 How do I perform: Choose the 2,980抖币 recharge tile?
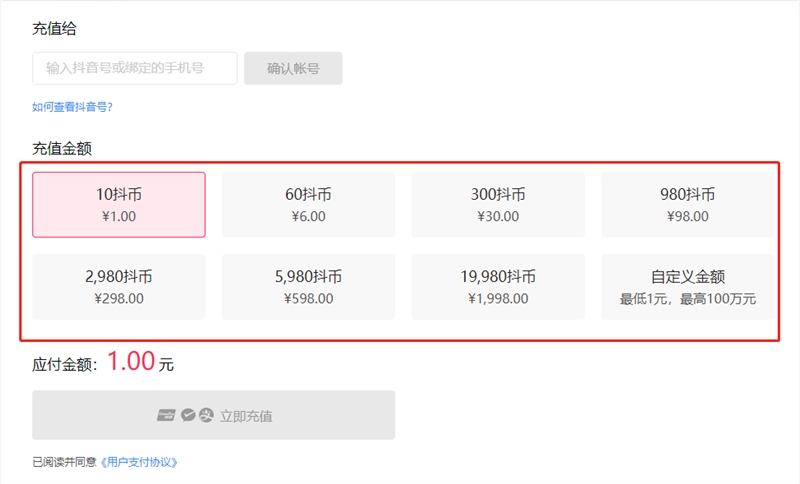click(119, 286)
